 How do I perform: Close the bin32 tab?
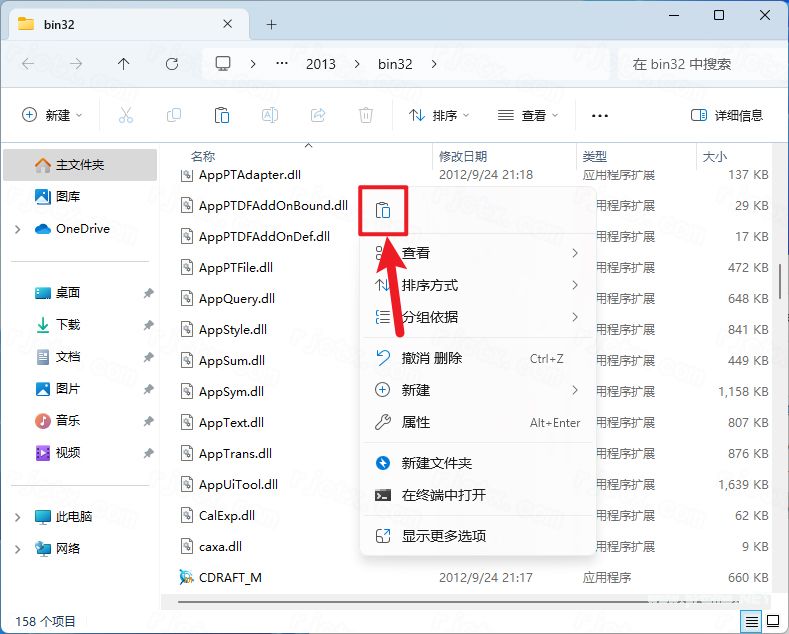click(x=227, y=24)
